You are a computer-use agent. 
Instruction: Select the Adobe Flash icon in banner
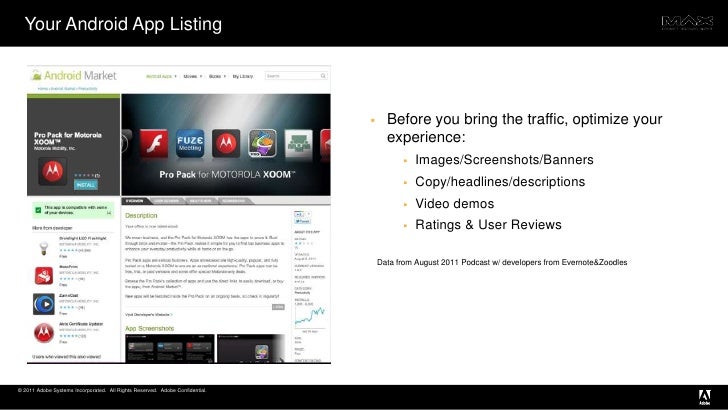(x=154, y=143)
